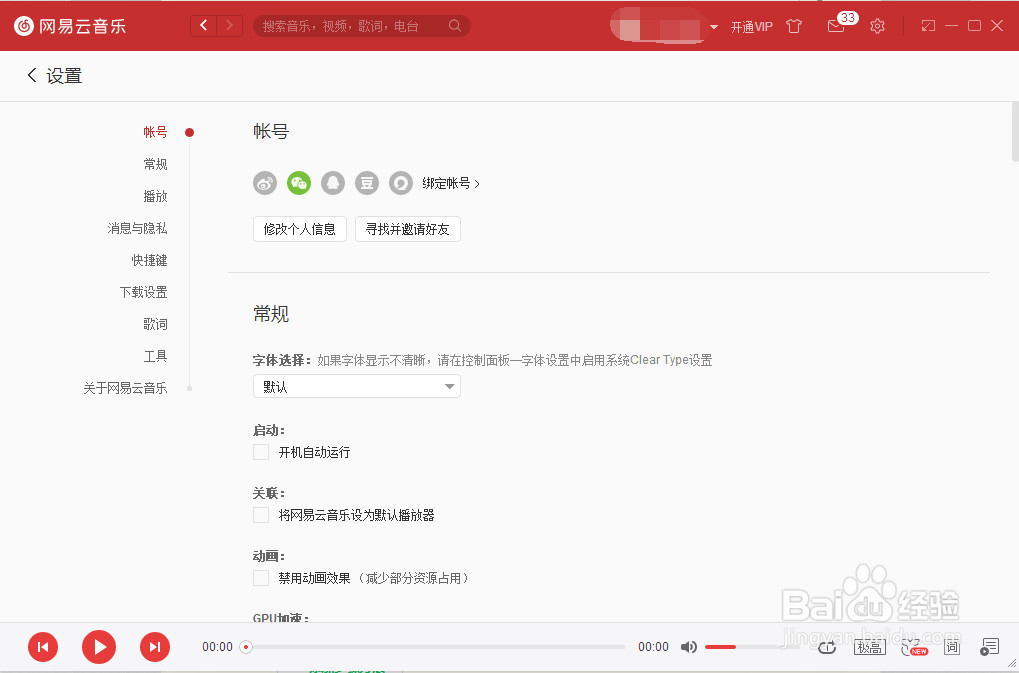Viewport: 1019px width, 673px height.
Task: Open the 极高 sound quality selector
Action: tap(870, 647)
